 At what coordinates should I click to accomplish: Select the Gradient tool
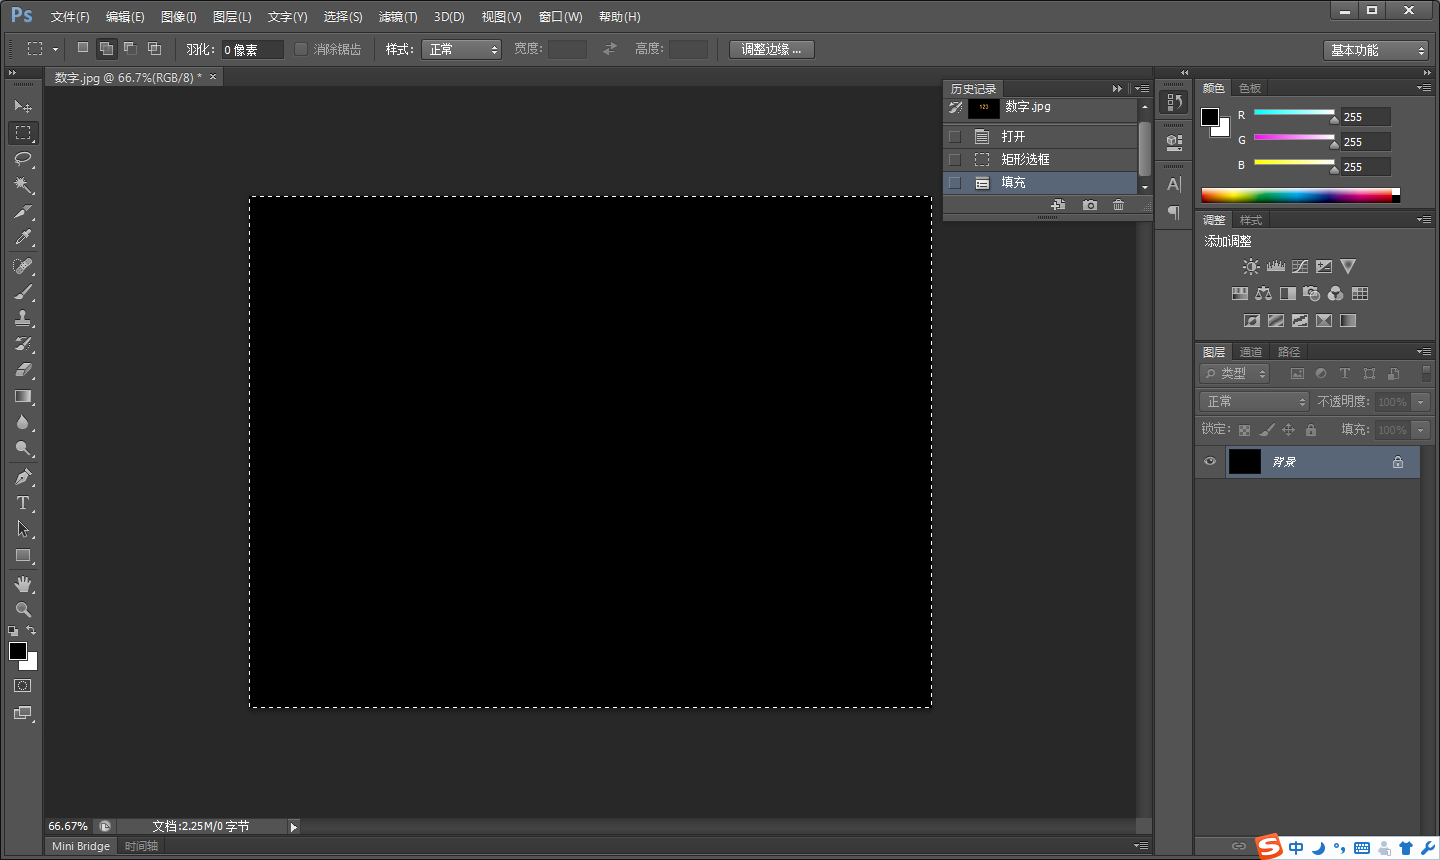point(23,396)
